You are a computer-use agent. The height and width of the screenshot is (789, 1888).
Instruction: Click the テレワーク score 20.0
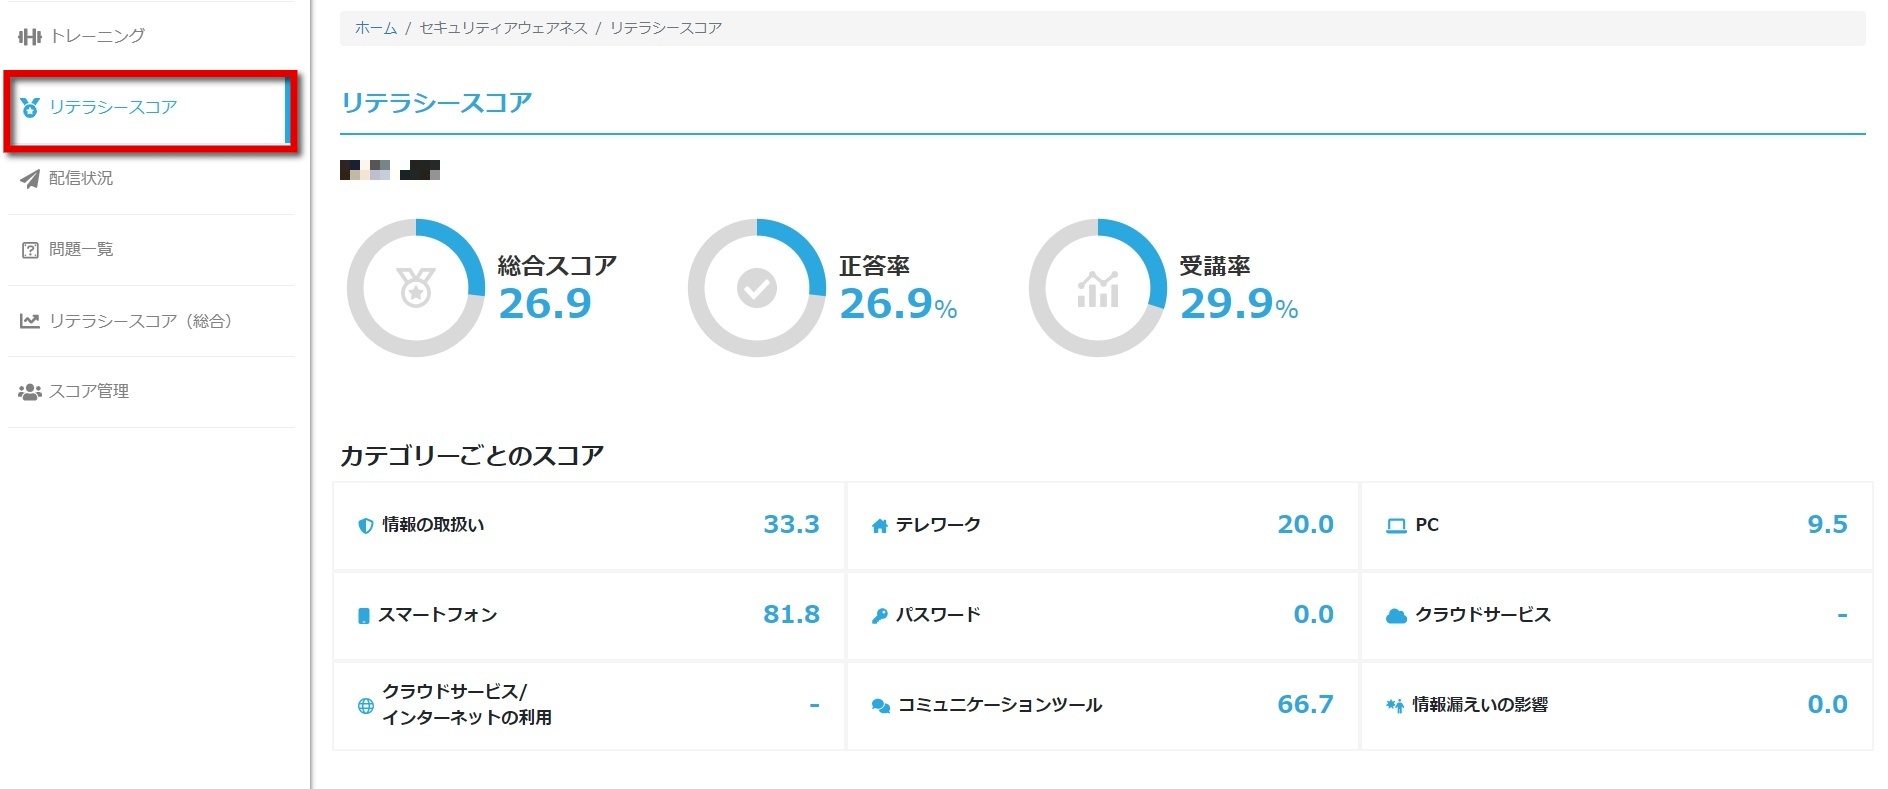pos(1305,525)
